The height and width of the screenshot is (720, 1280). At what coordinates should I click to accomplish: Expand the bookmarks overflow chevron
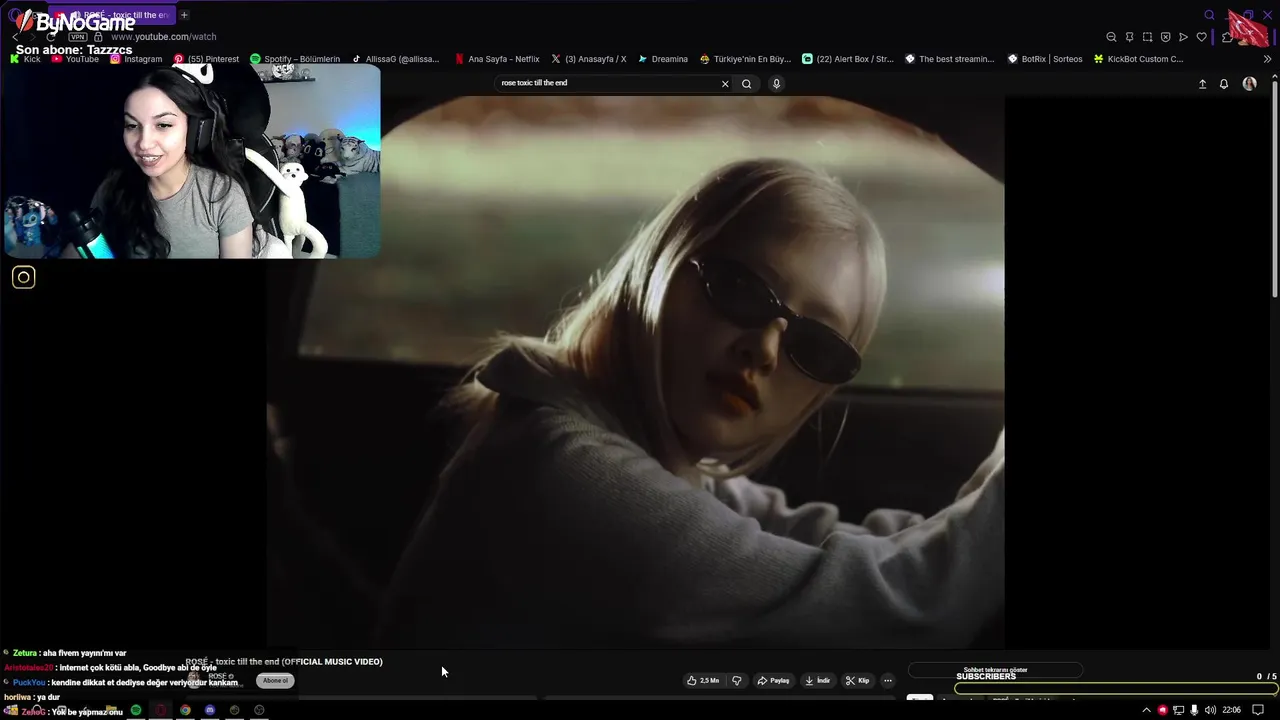pos(1268,59)
